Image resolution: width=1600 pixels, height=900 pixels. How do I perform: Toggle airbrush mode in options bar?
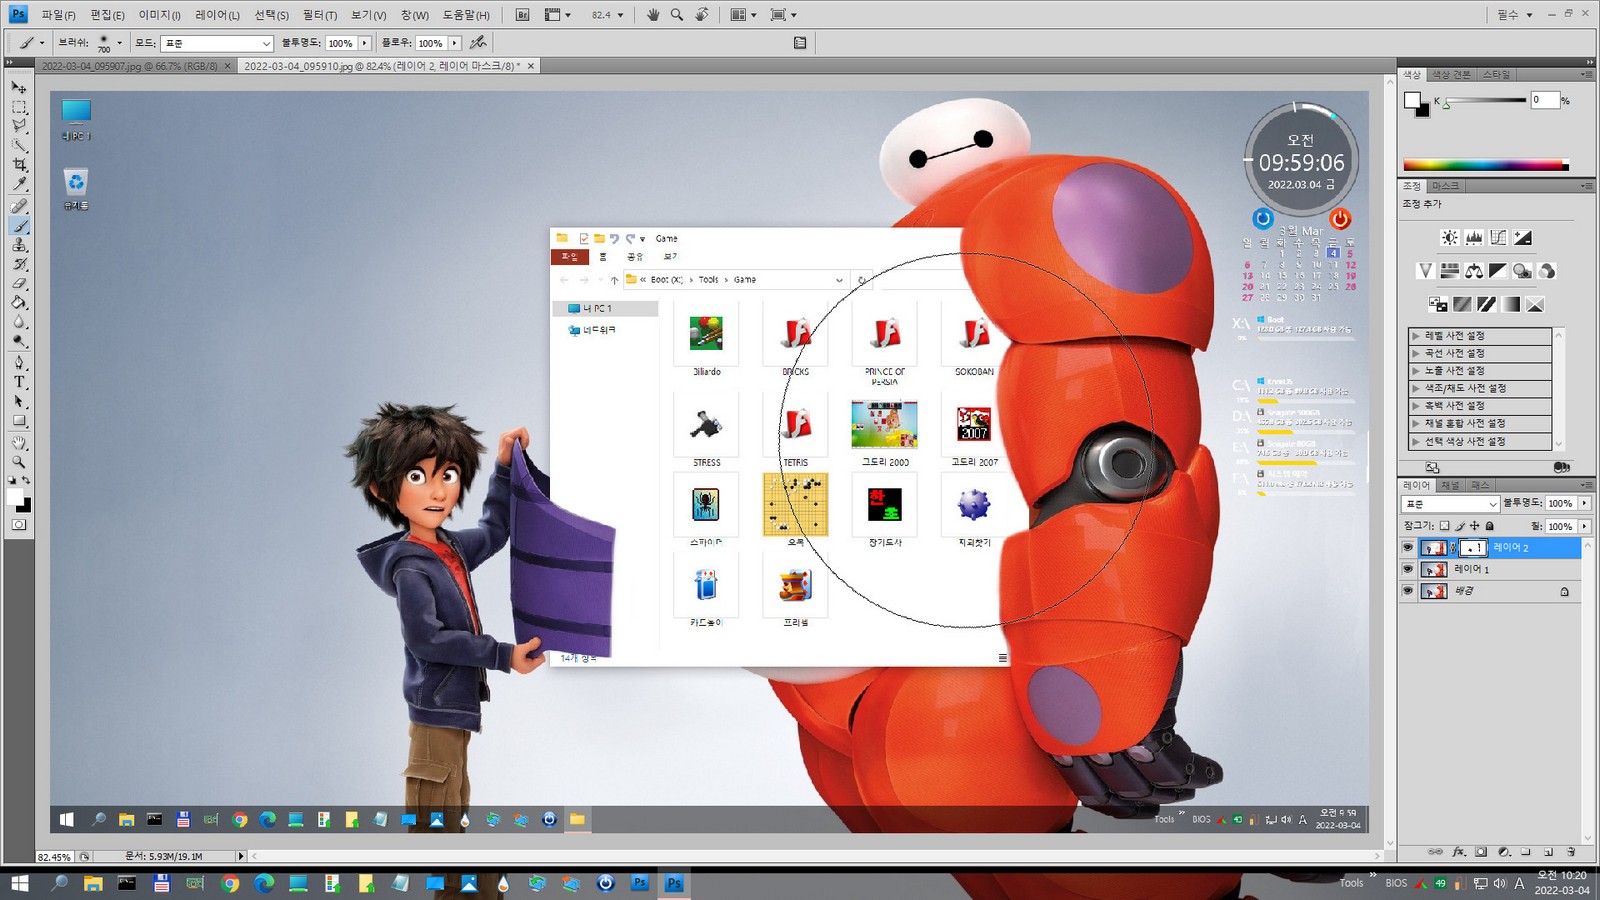pyautogui.click(x=478, y=42)
